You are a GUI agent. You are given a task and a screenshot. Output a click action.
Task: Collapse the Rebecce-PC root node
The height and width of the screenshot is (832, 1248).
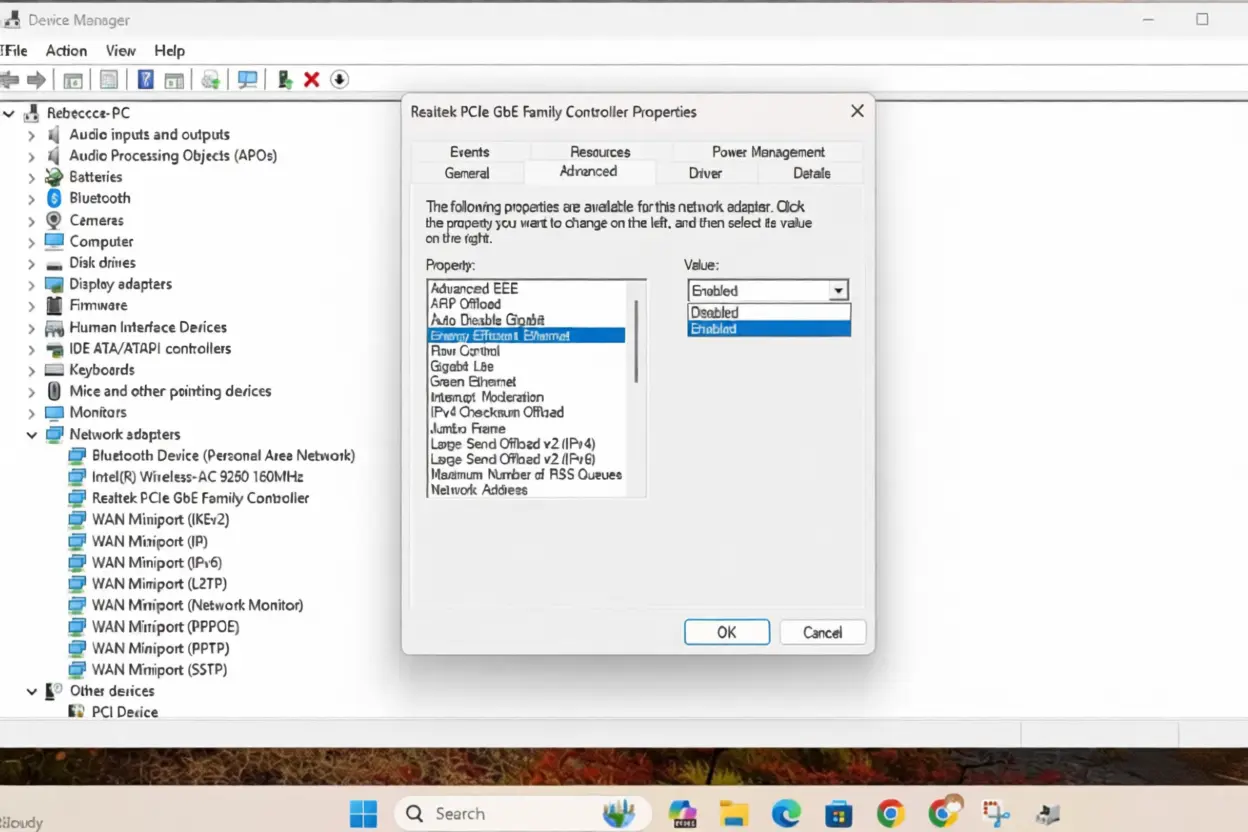click(9, 113)
